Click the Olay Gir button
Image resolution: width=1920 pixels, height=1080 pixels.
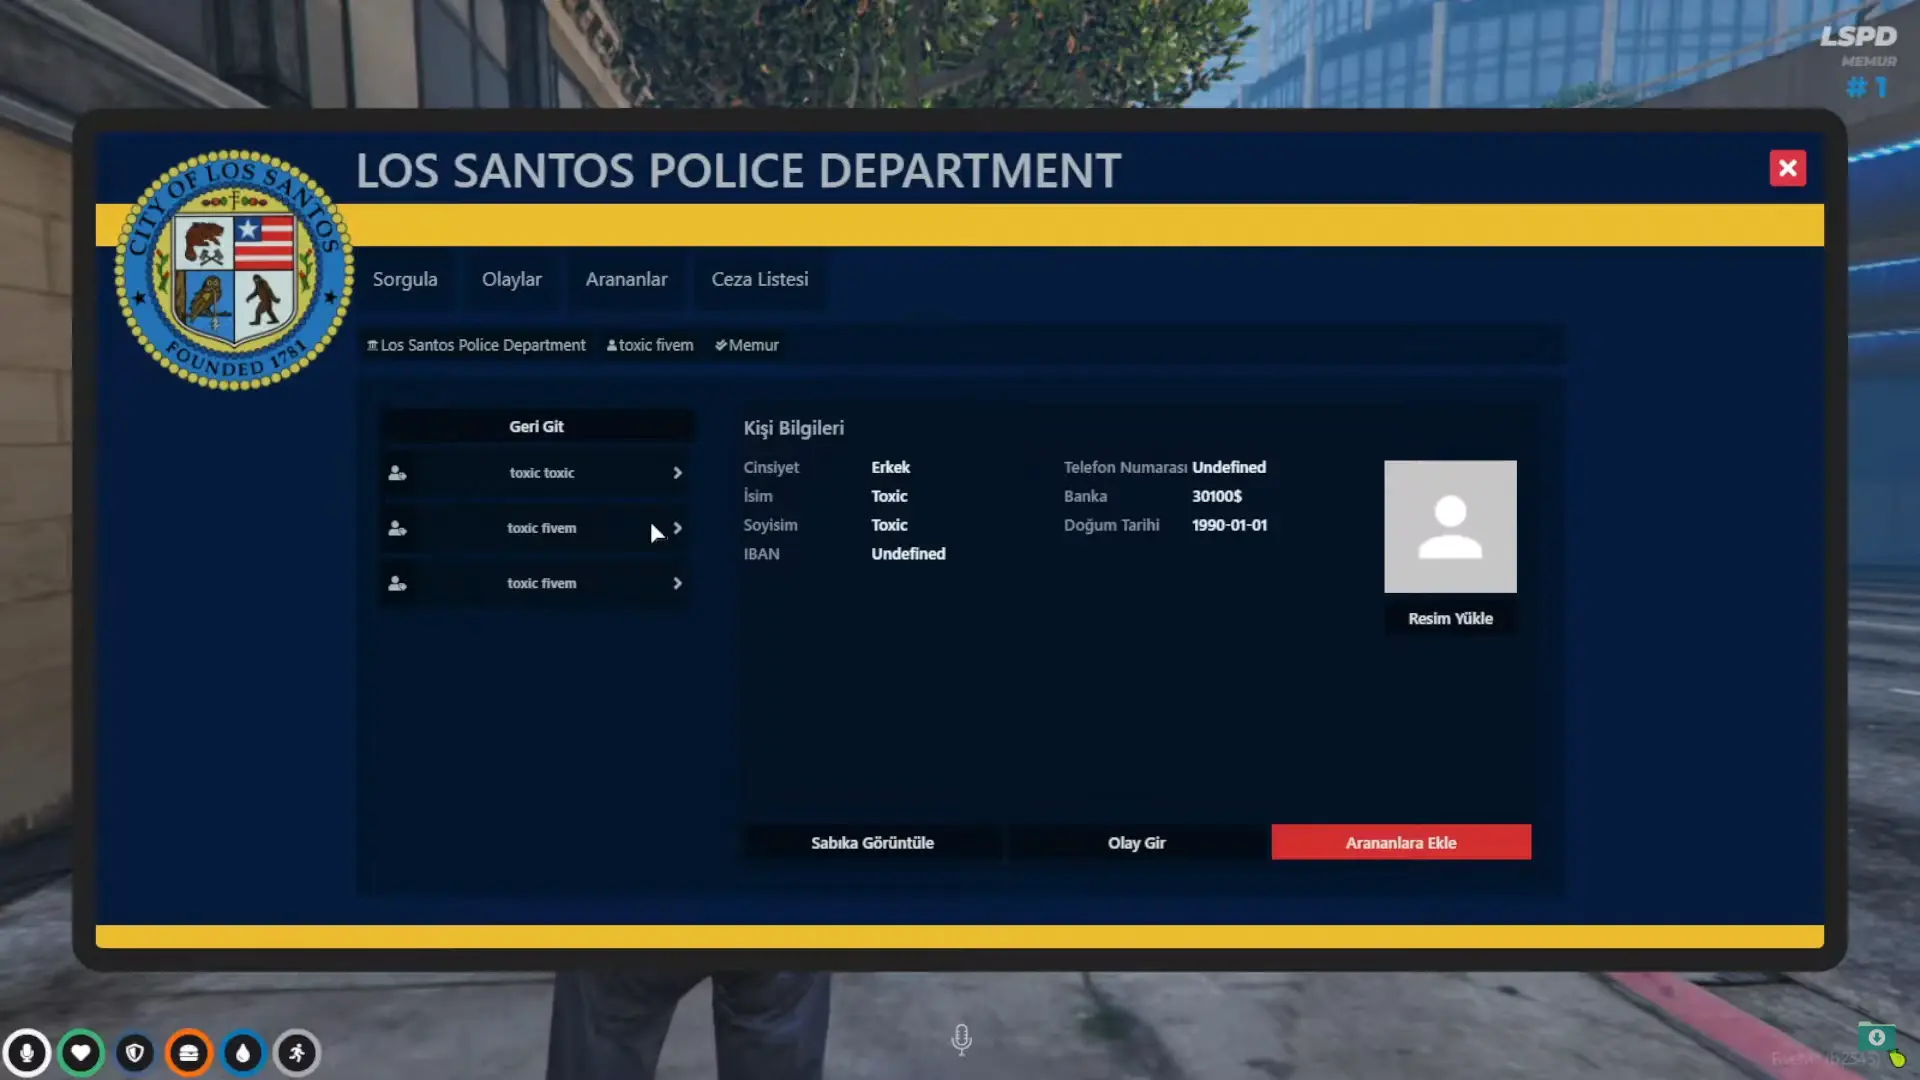click(1136, 843)
